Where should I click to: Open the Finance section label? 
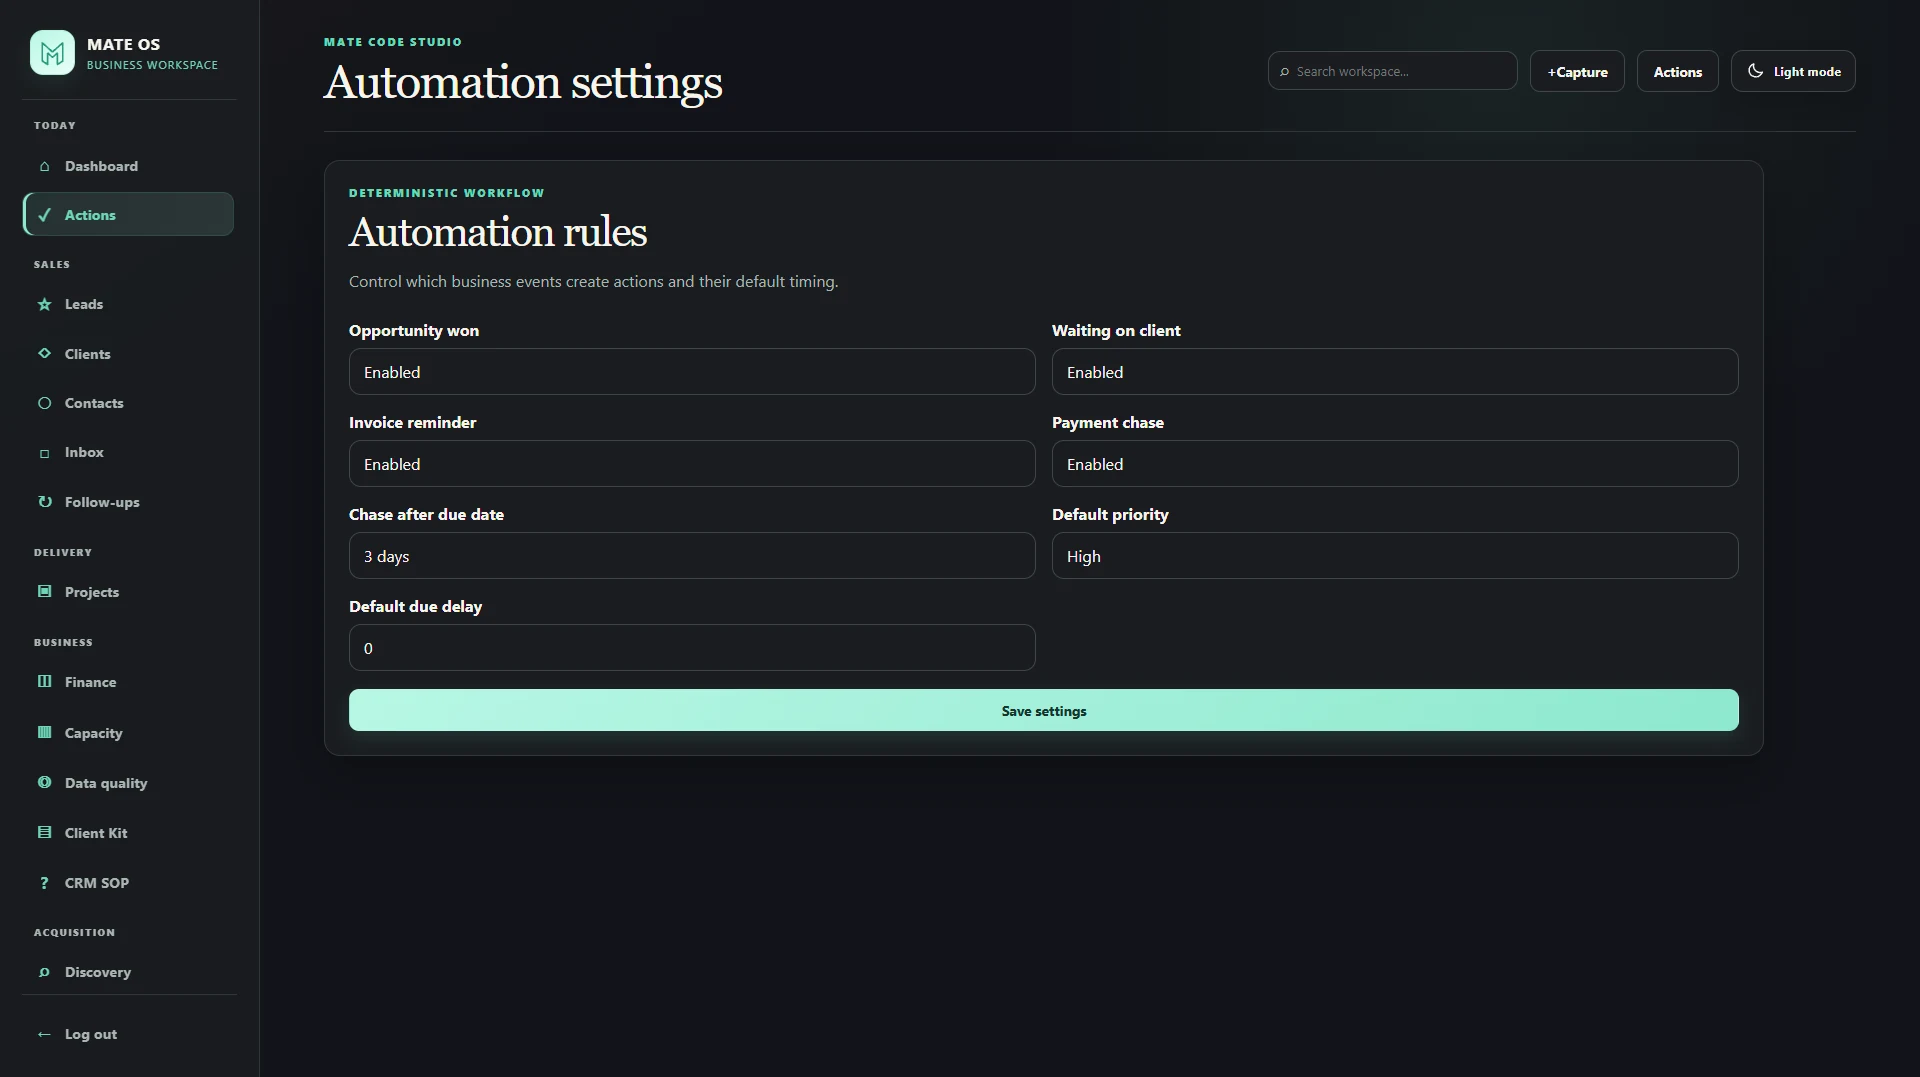pyautogui.click(x=90, y=682)
